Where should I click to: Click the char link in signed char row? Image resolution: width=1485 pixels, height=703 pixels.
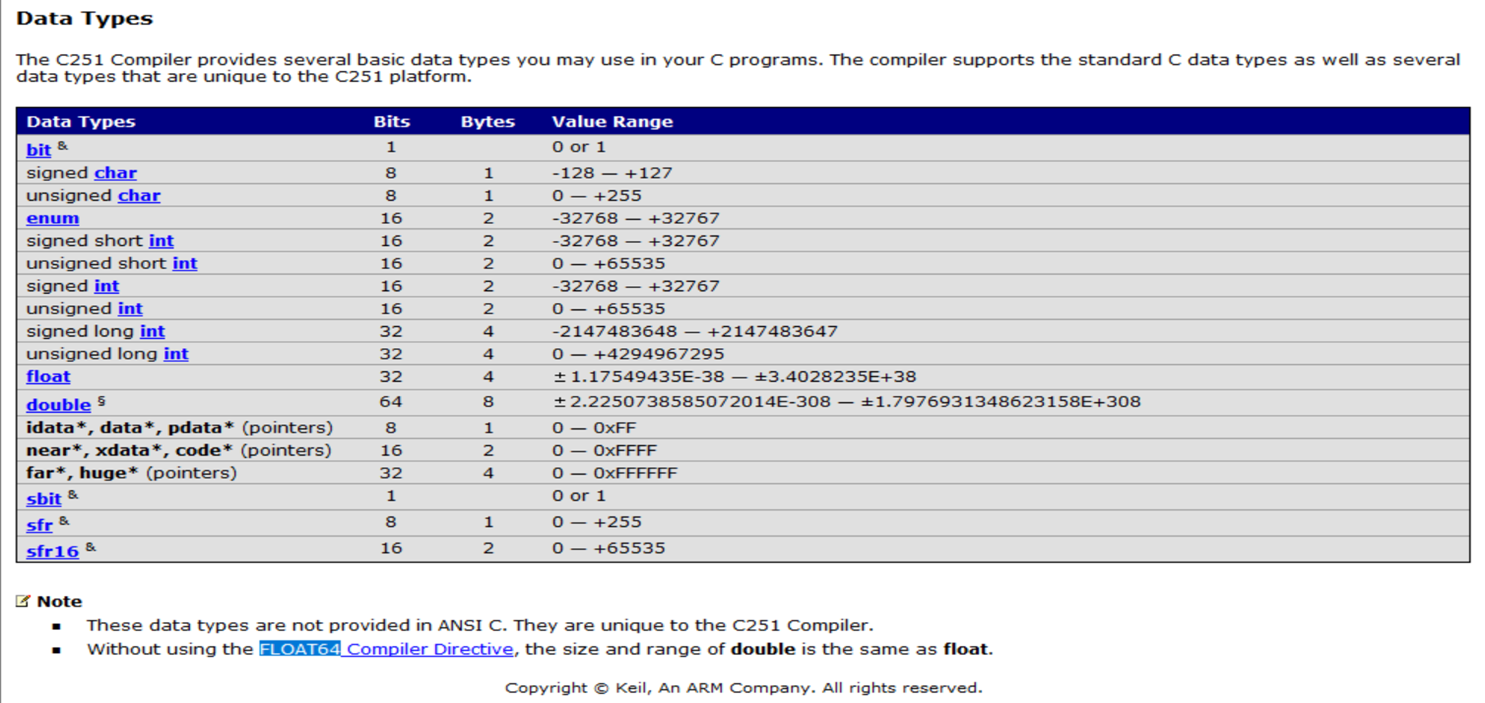[115, 173]
